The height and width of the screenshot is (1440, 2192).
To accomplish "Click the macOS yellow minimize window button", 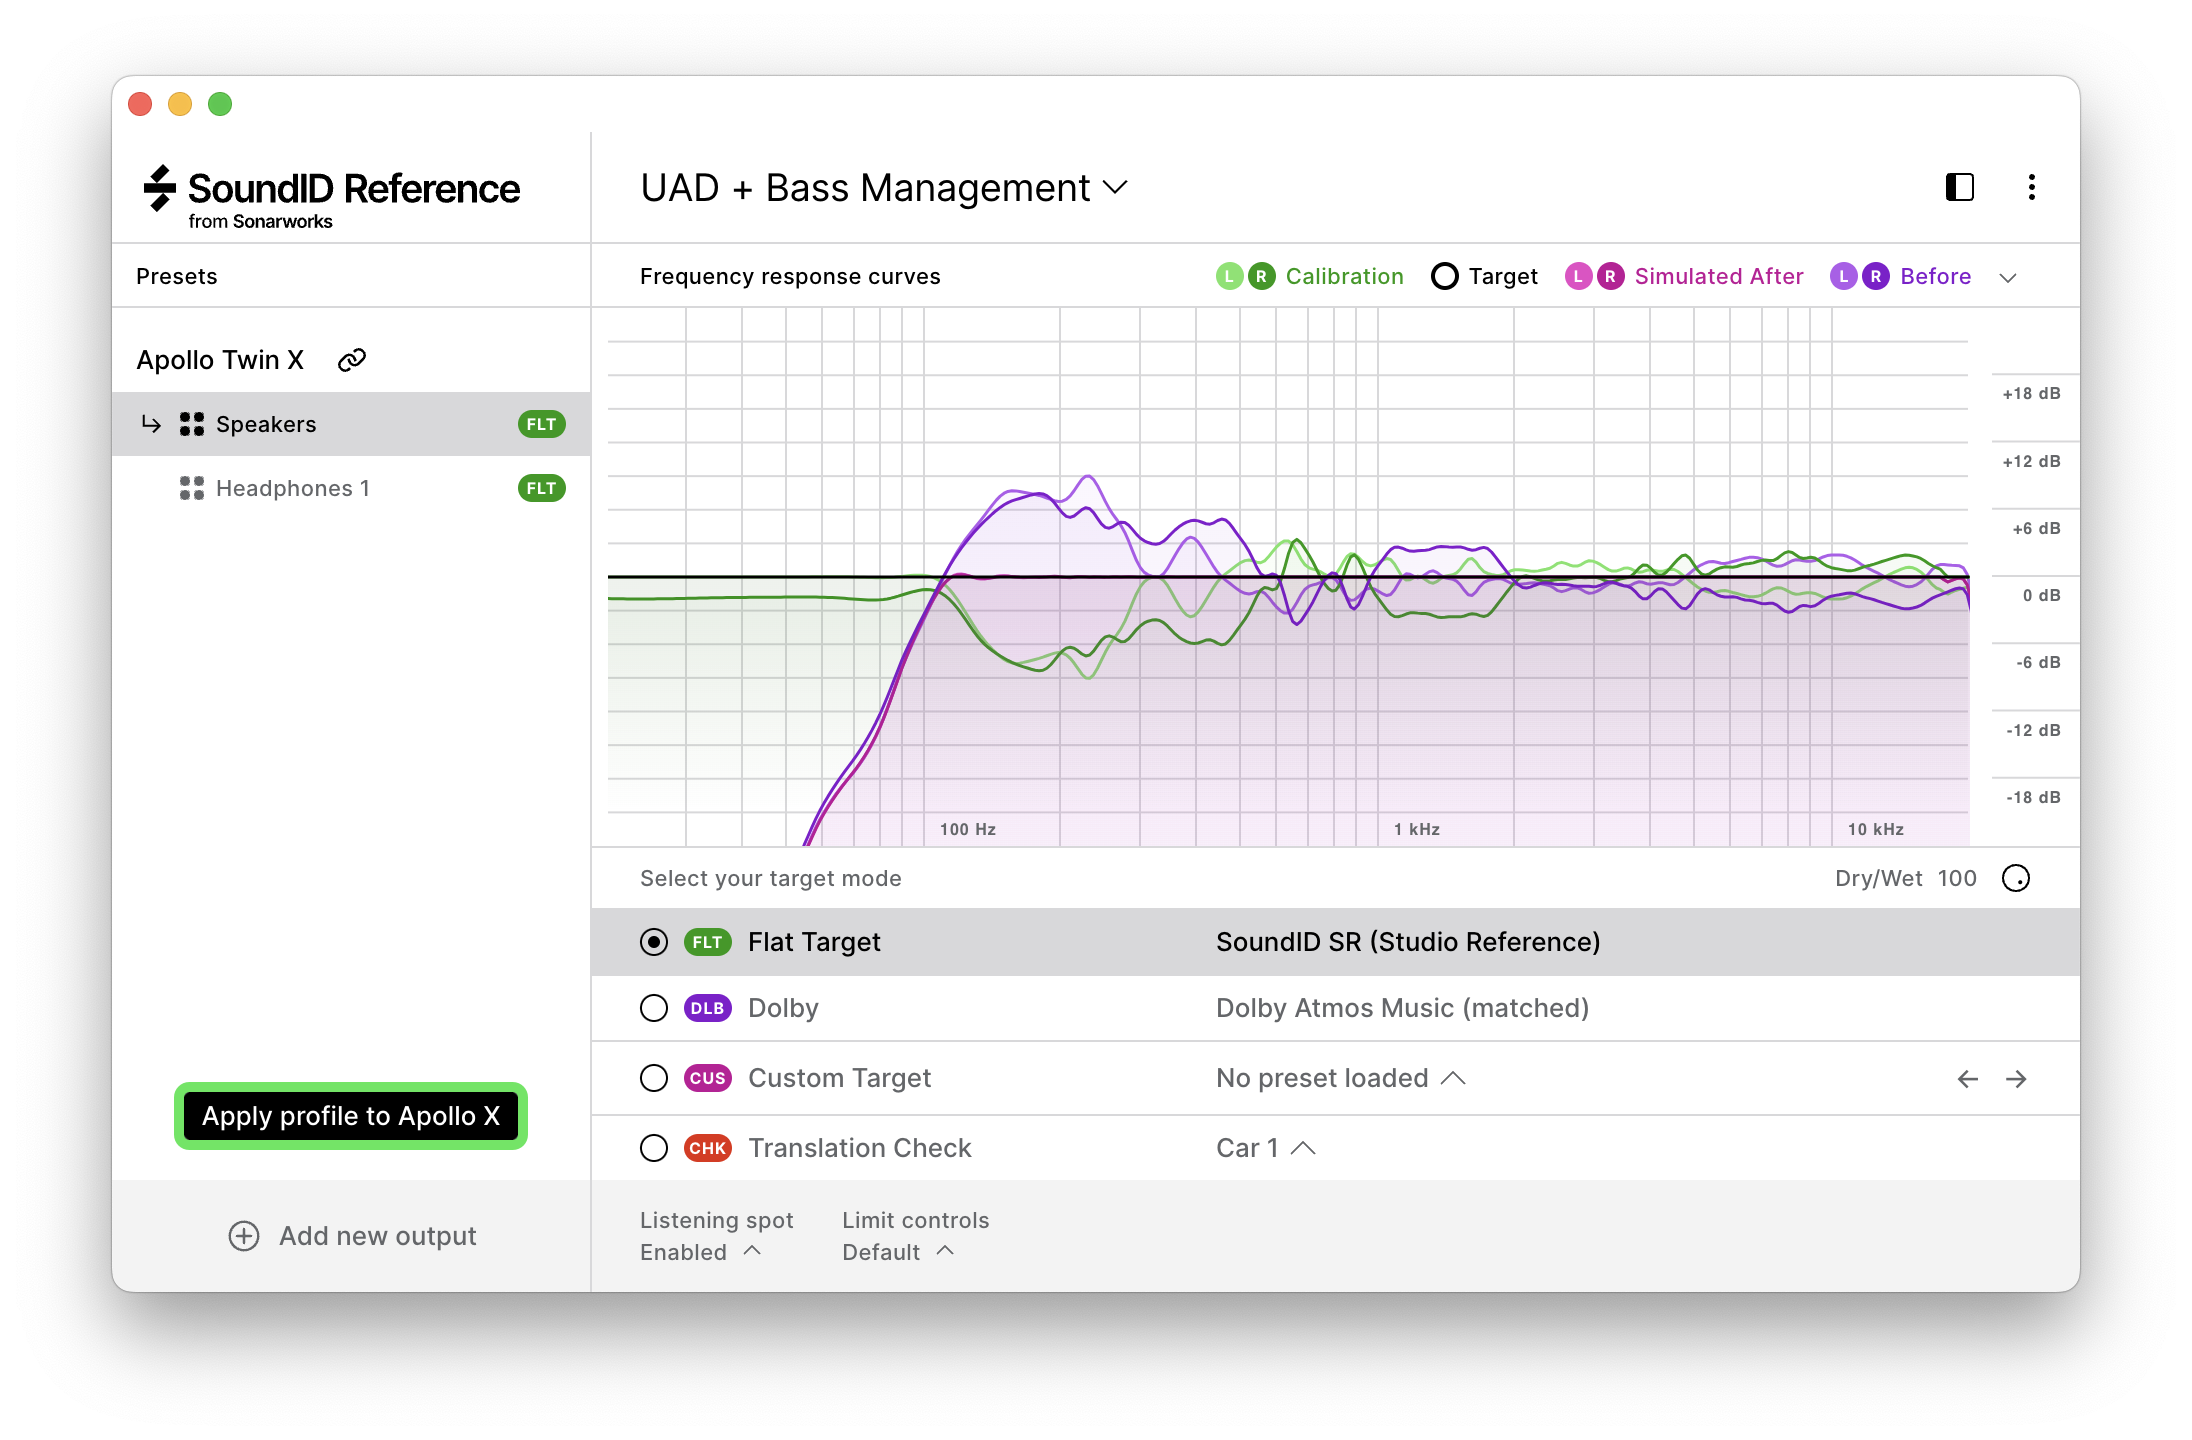I will pyautogui.click(x=180, y=104).
